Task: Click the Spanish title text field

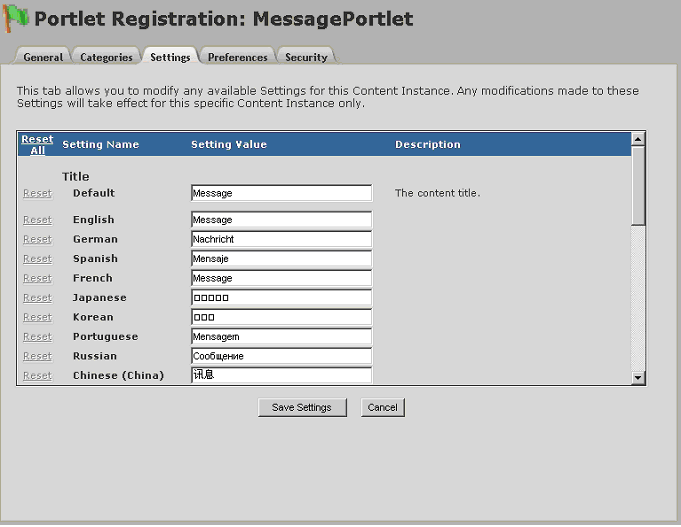Action: tap(281, 259)
